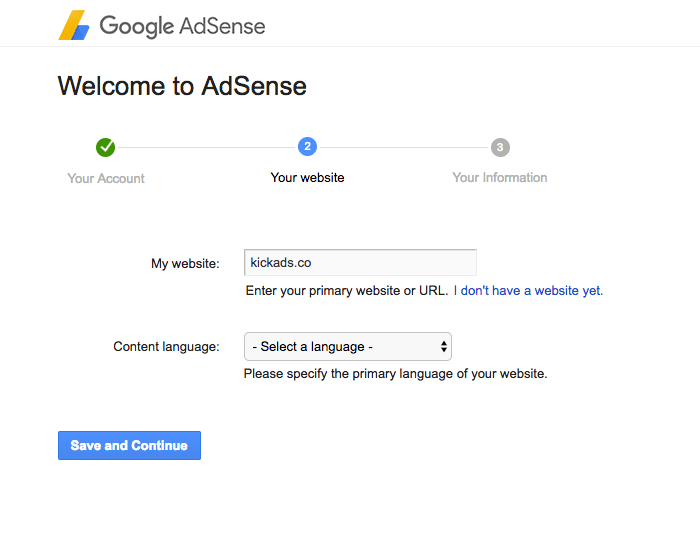This screenshot has height=556, width=700.
Task: Click the gray step 3 circle
Action: tap(500, 148)
